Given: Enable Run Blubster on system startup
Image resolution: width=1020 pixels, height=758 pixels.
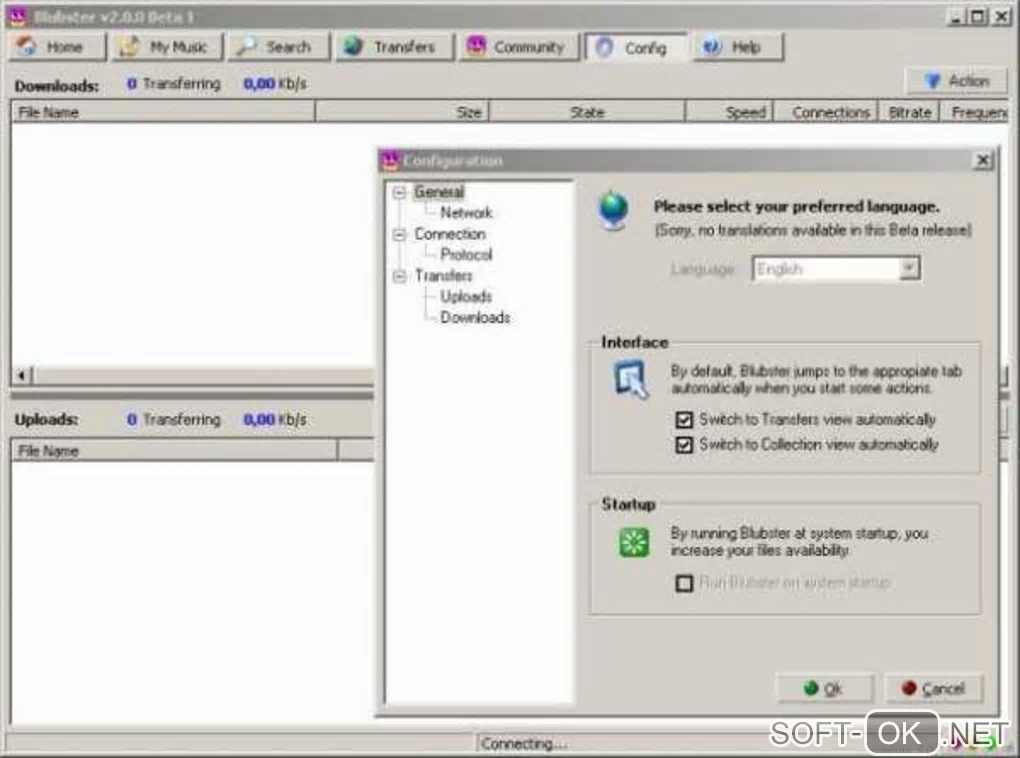Looking at the screenshot, I should pos(684,583).
